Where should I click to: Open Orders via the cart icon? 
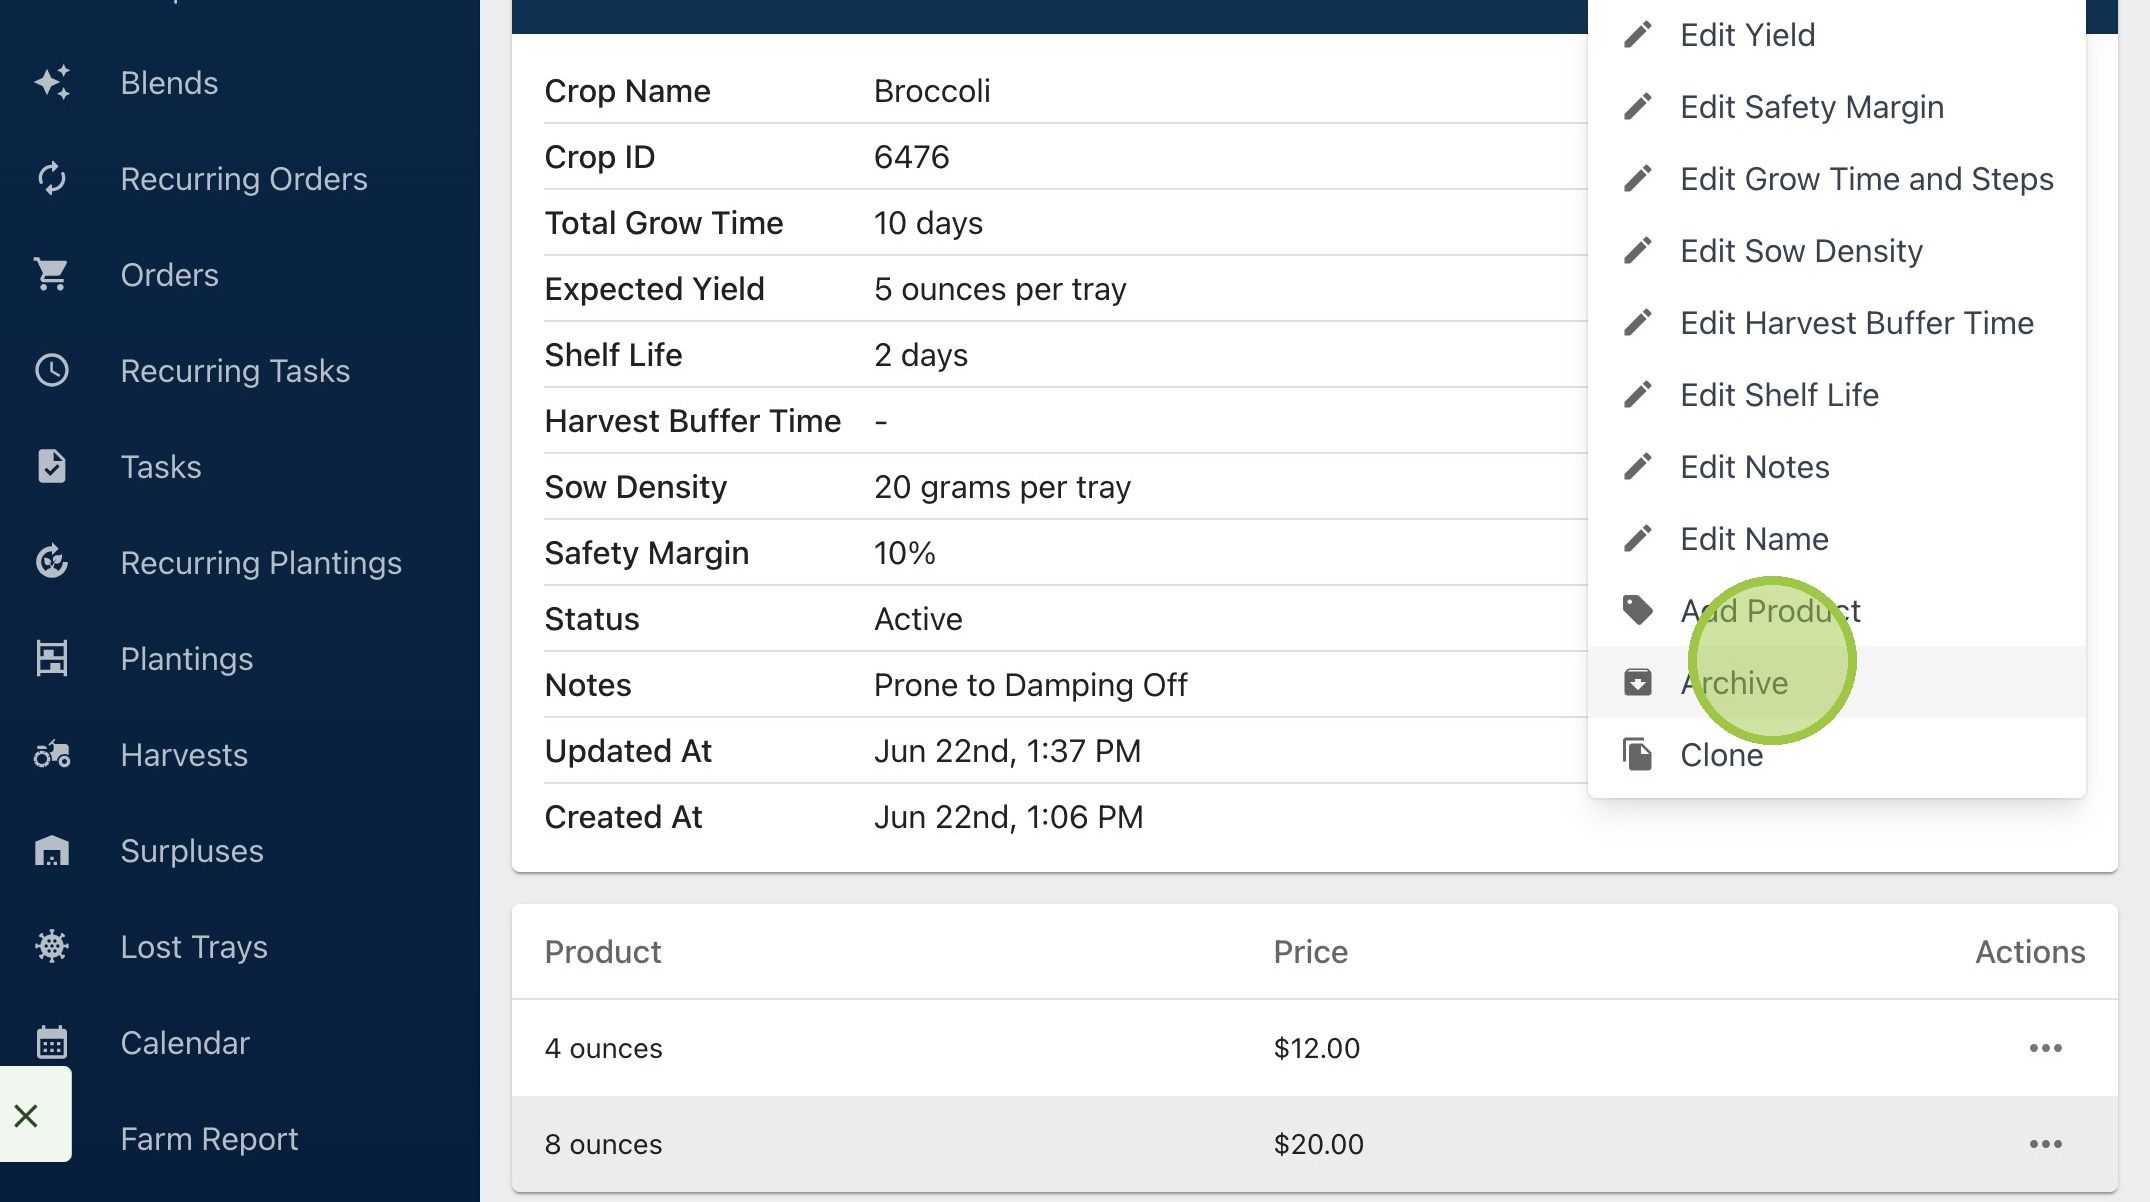coord(52,275)
